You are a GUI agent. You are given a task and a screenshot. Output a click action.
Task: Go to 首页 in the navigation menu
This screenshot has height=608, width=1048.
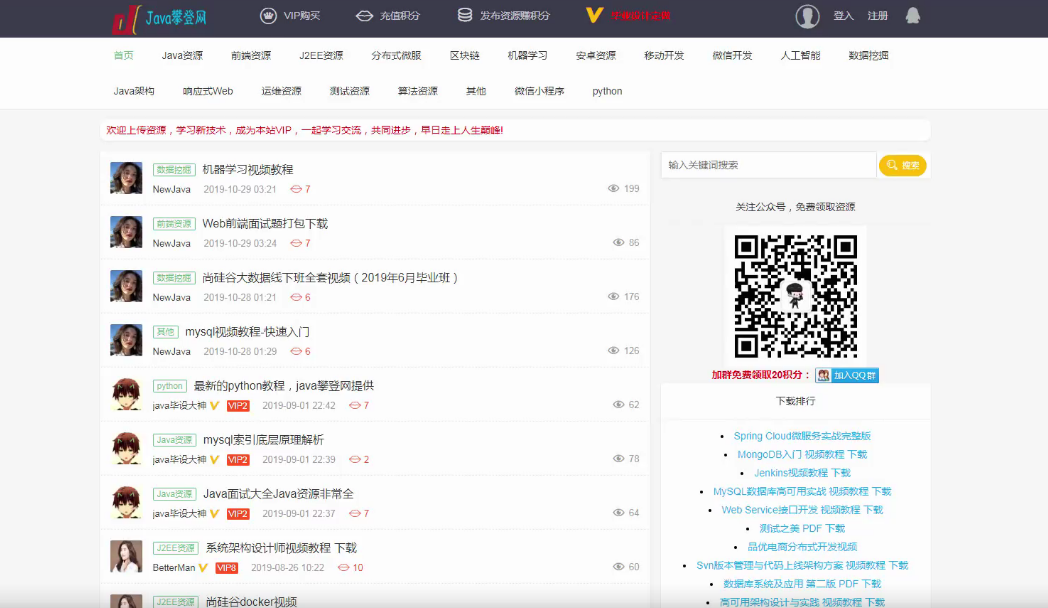123,56
